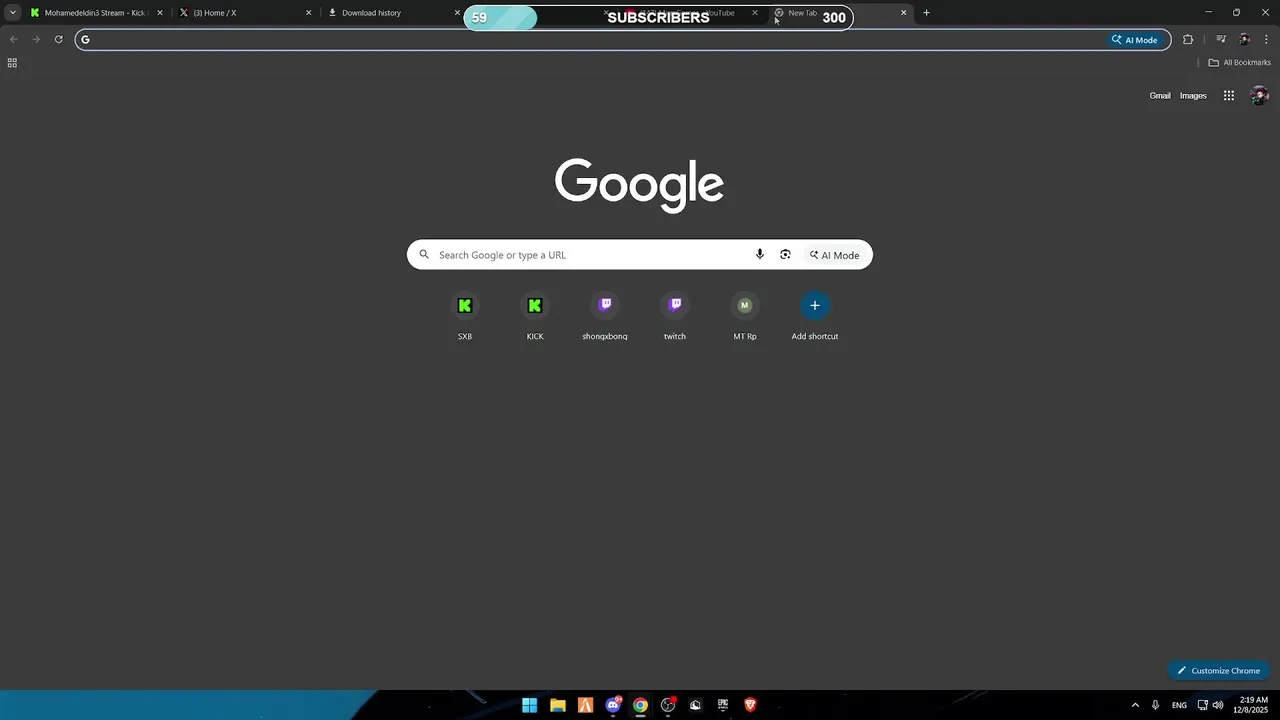The height and width of the screenshot is (720, 1280).
Task: Reload the current page
Action: pos(59,40)
